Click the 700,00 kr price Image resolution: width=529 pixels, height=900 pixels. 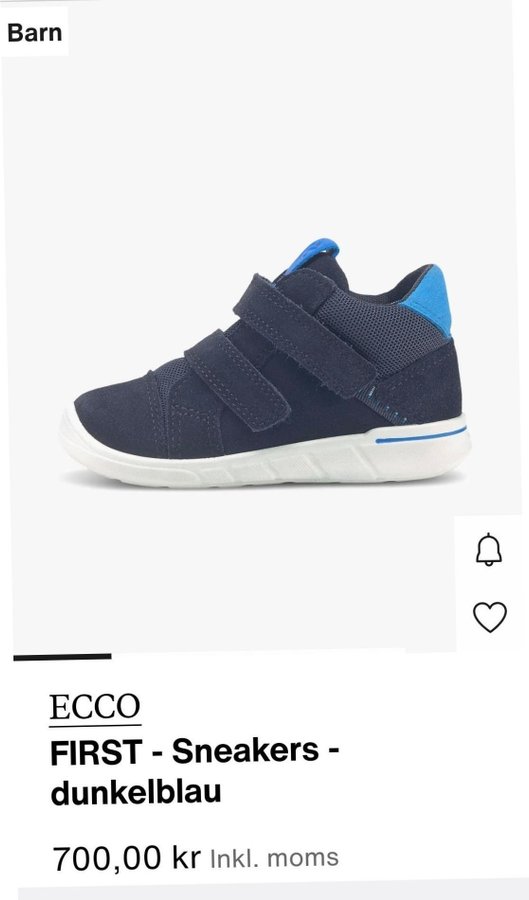click(x=126, y=858)
